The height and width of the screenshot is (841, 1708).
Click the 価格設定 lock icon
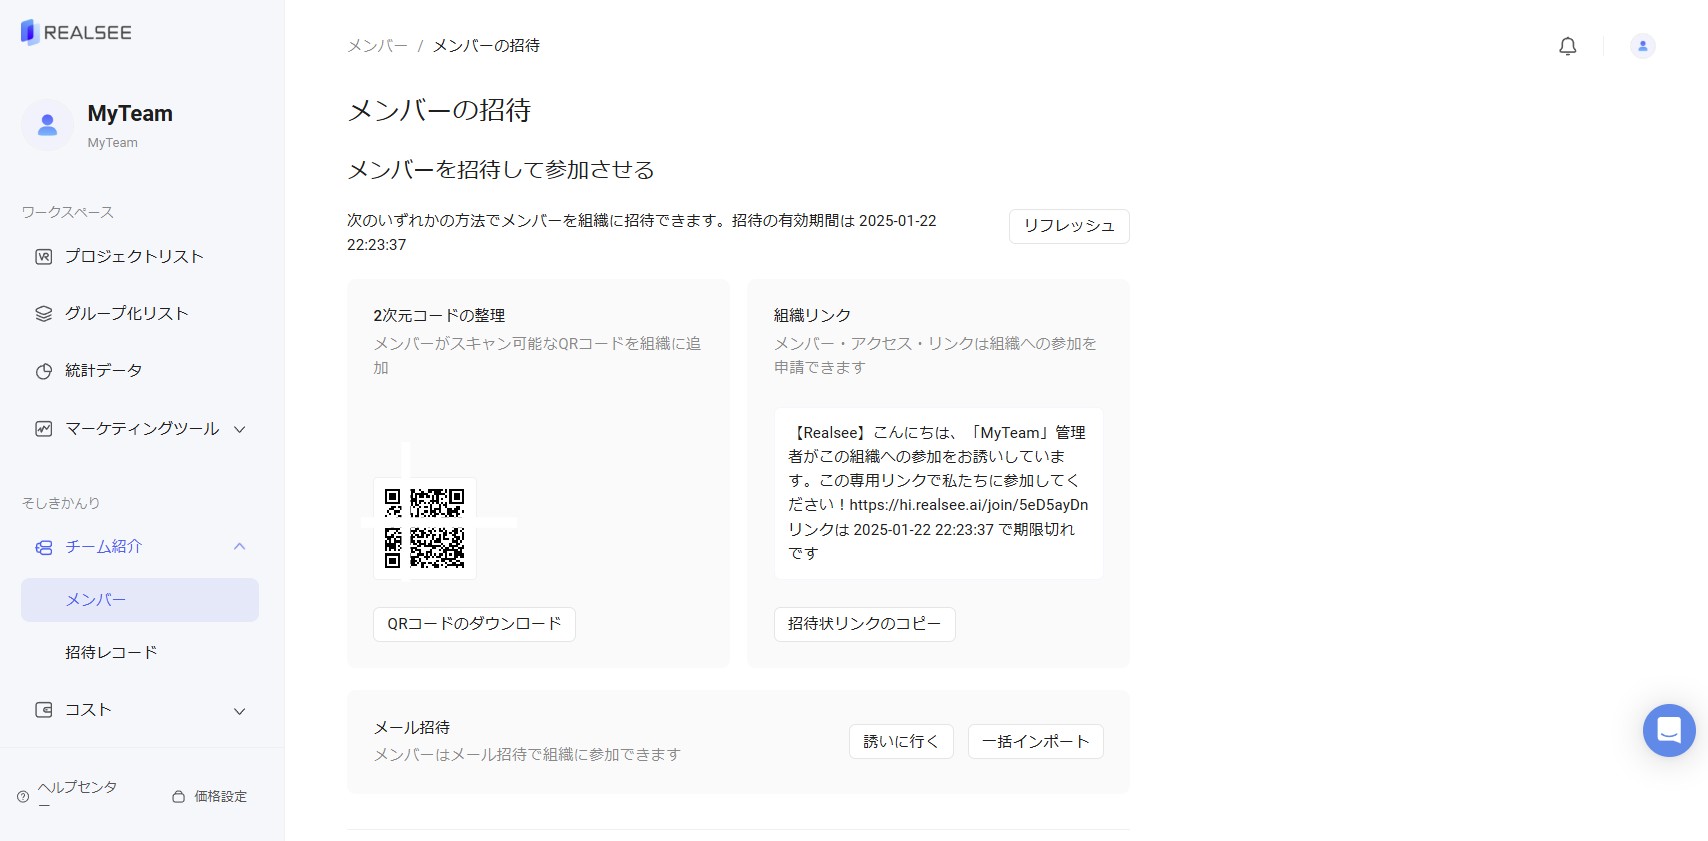(178, 797)
